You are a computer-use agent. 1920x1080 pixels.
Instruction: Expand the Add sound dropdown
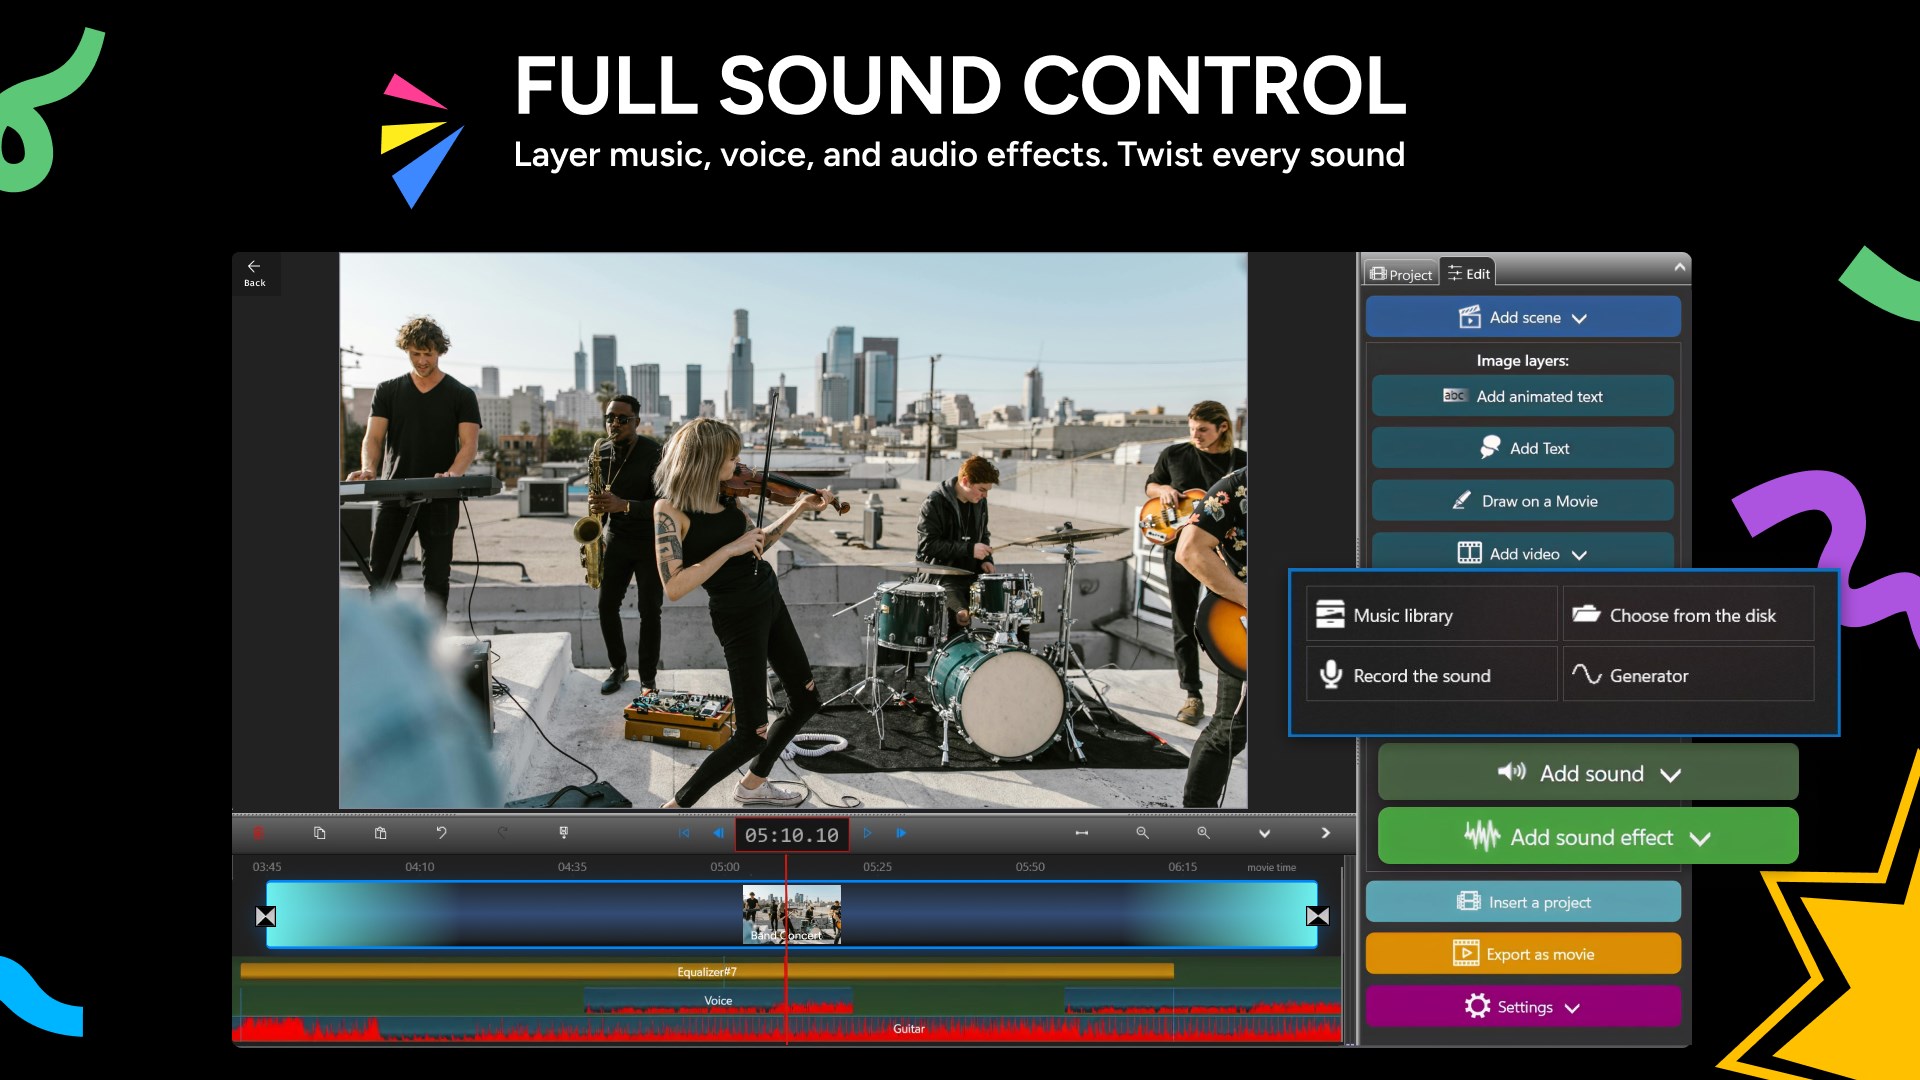tap(1588, 773)
